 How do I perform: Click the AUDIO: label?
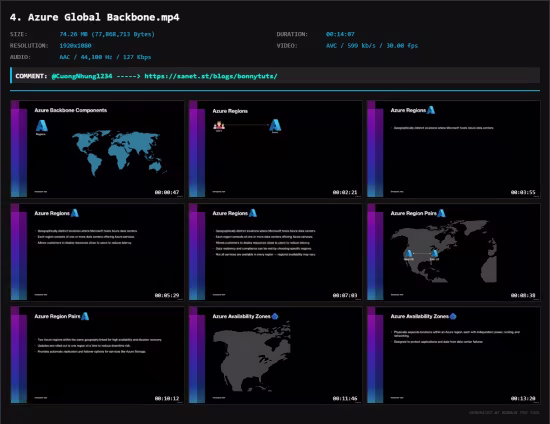click(x=20, y=57)
